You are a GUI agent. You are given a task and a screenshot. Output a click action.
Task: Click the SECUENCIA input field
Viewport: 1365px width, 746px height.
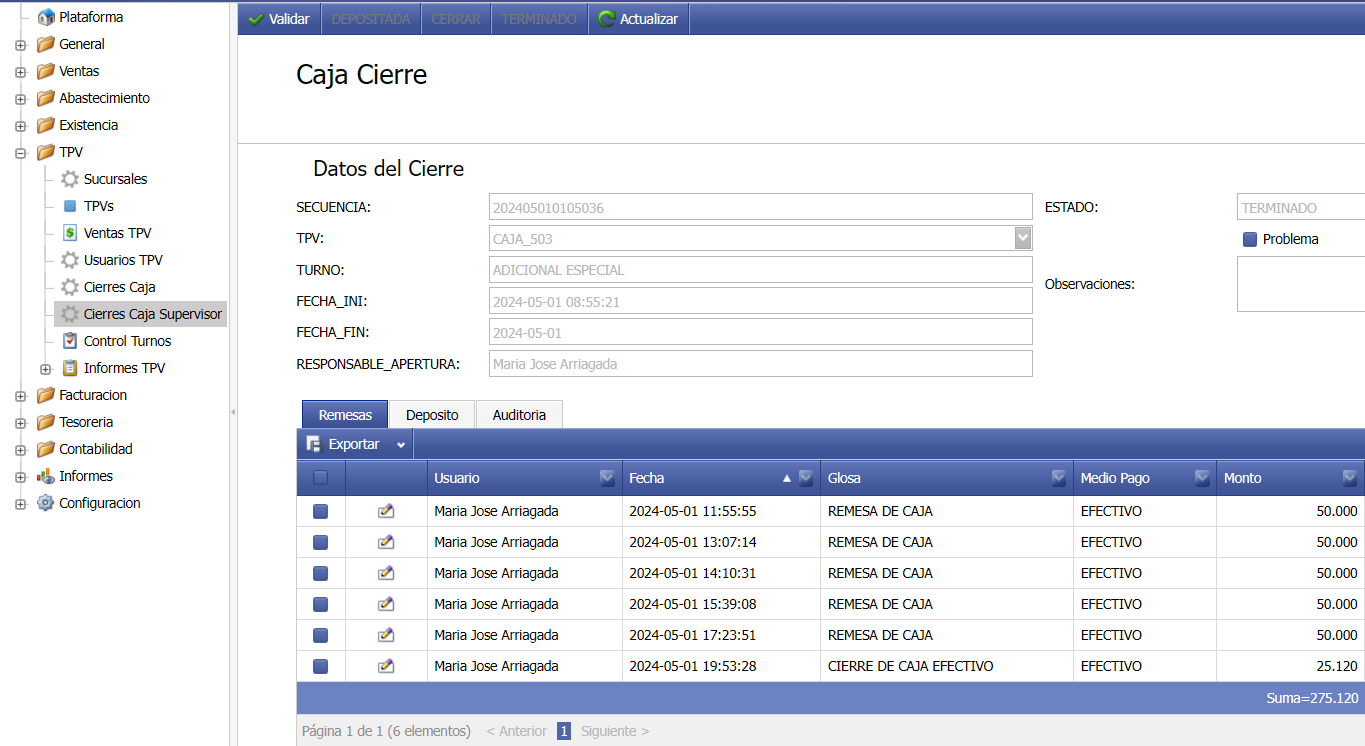pos(760,207)
